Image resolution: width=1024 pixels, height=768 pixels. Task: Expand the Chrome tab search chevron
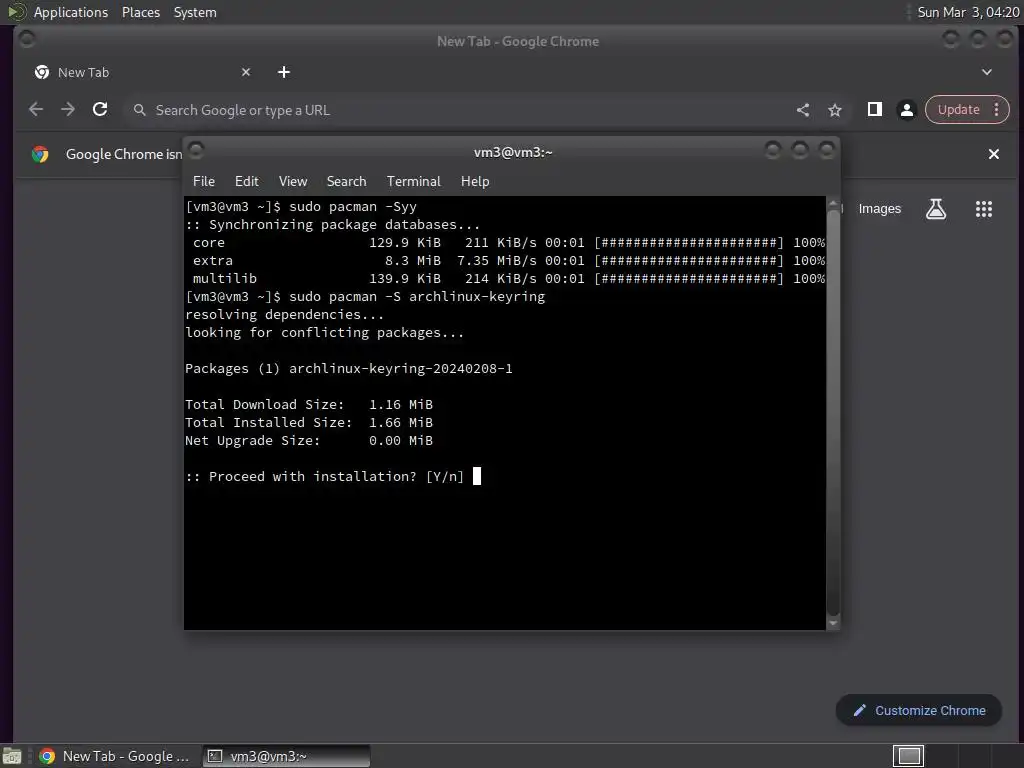987,72
